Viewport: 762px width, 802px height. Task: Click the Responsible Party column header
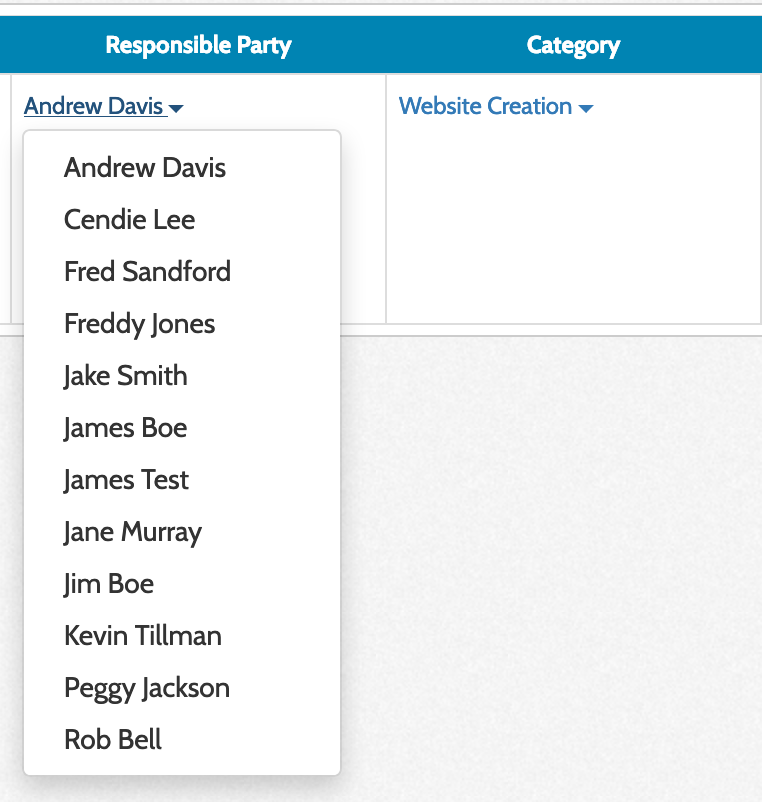point(198,45)
